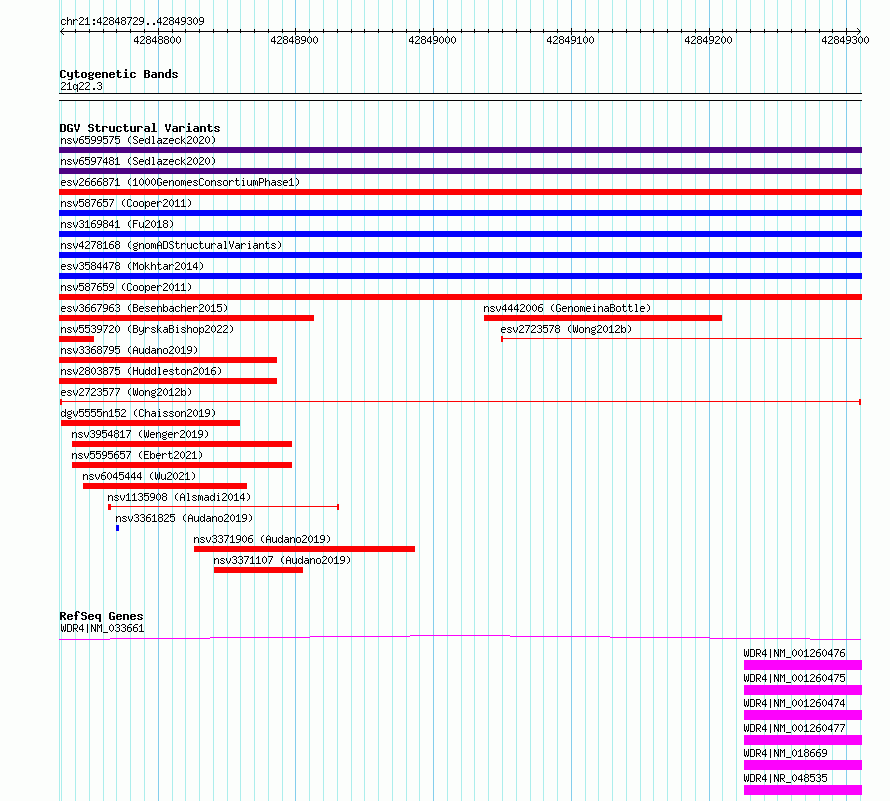
Task: Click the magenta exon bar under WDR4|NM_018669
Action: click(803, 765)
